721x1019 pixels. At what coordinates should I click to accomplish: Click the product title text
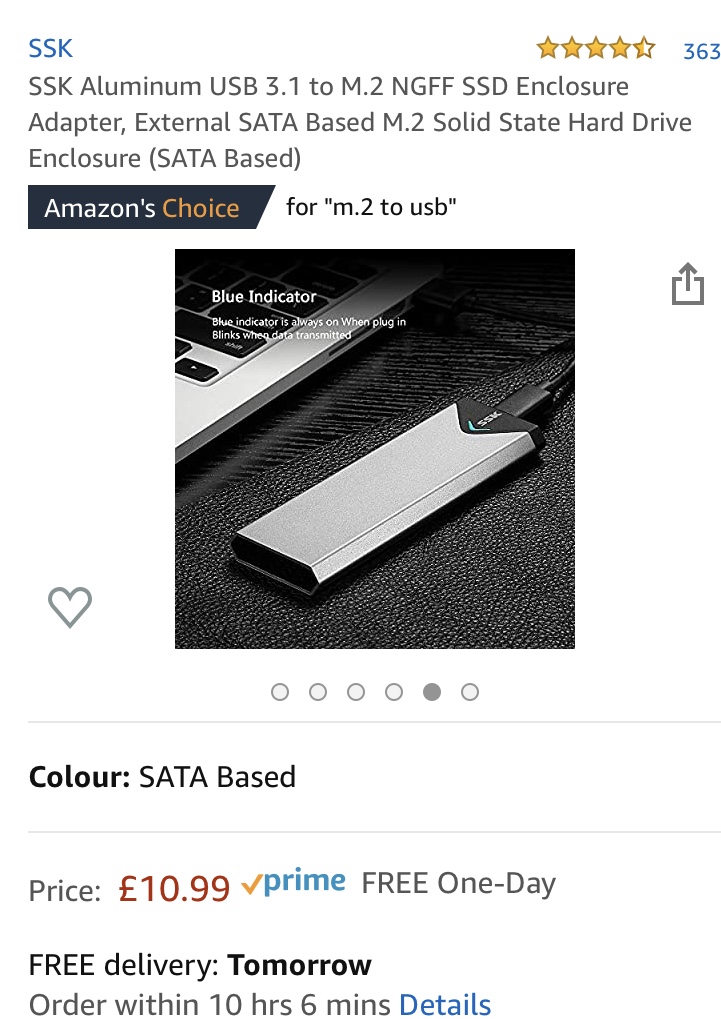click(x=360, y=122)
